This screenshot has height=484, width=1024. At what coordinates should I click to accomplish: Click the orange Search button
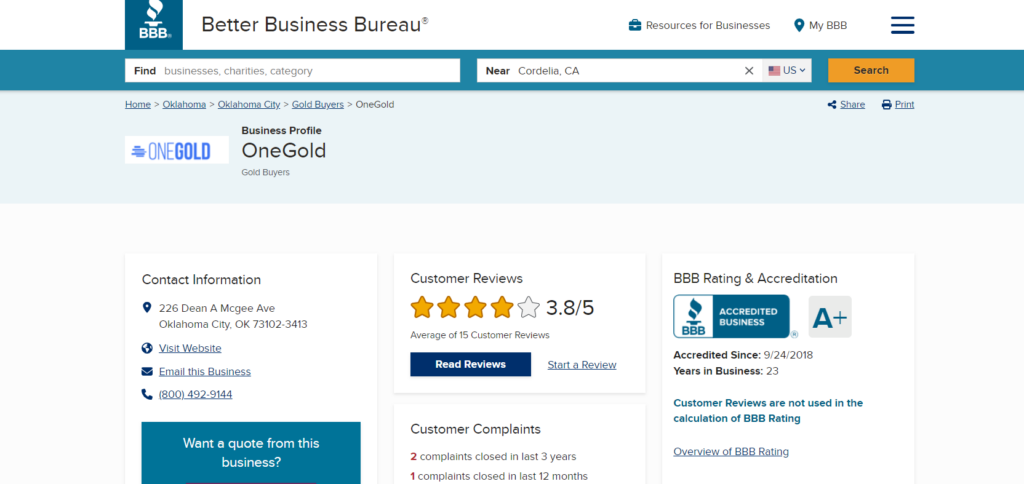(871, 71)
